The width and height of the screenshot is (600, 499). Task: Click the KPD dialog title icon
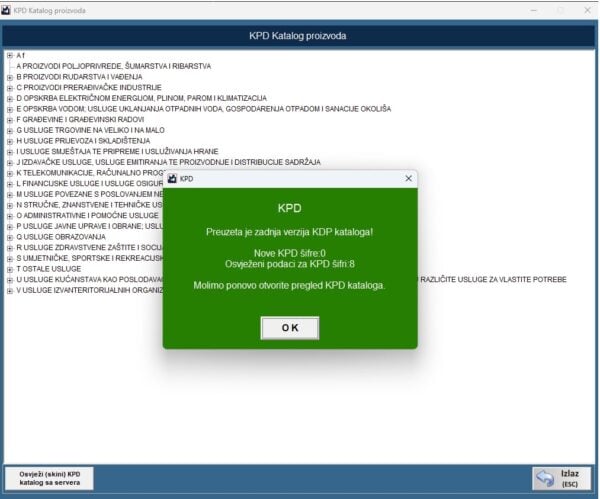(172, 178)
